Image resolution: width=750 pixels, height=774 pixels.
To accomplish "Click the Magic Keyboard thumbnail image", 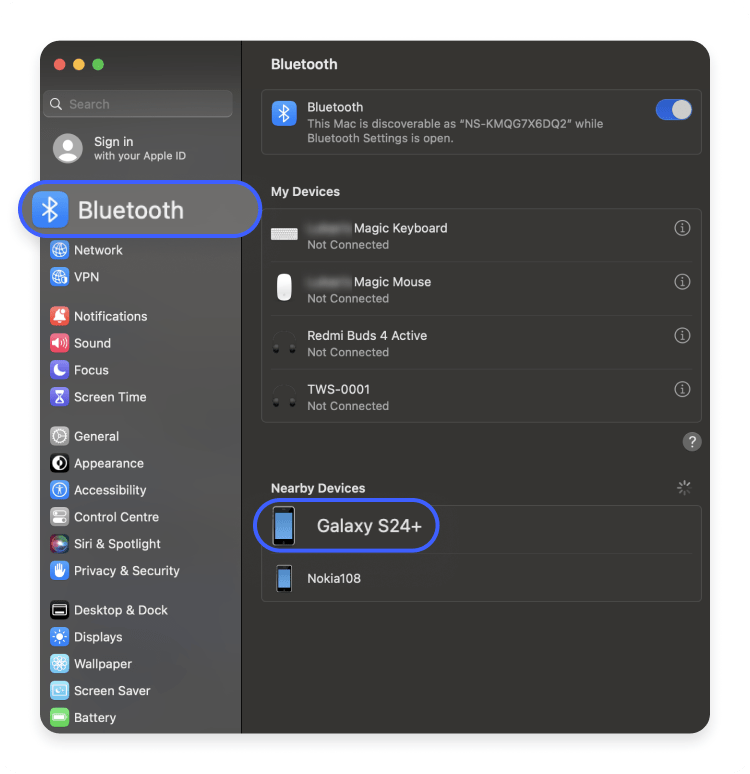I will pos(284,234).
